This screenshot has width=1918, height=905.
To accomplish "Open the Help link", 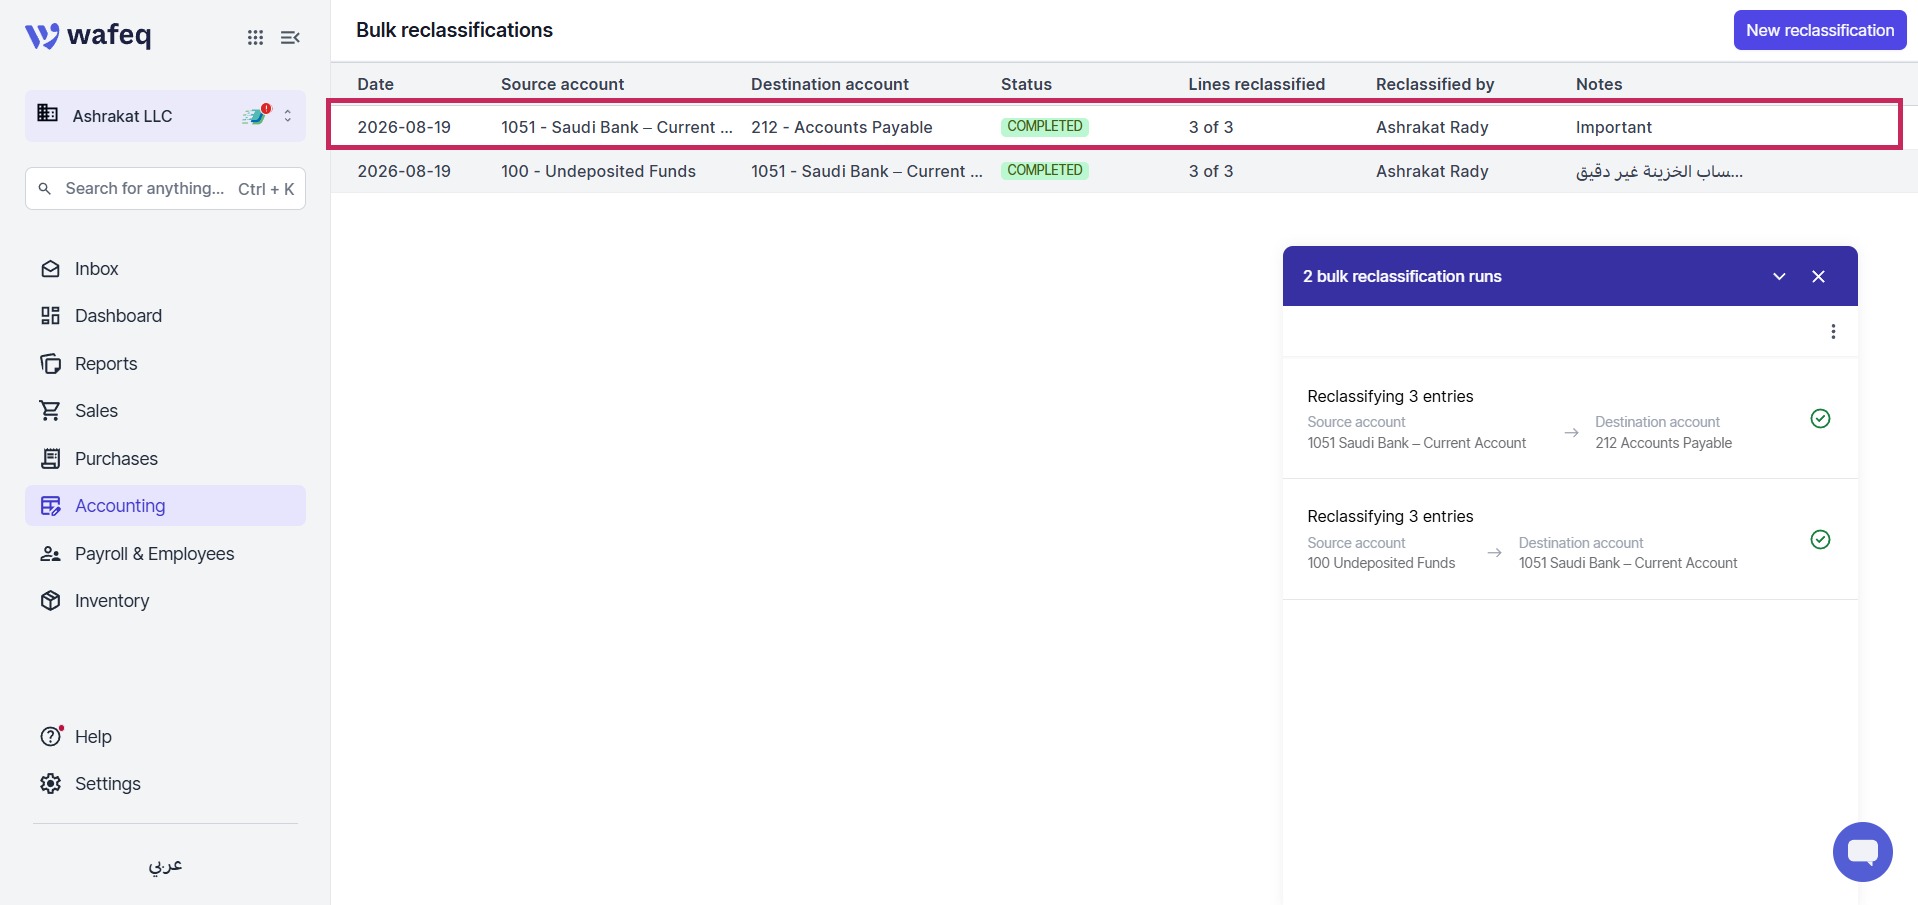I will pyautogui.click(x=93, y=737).
